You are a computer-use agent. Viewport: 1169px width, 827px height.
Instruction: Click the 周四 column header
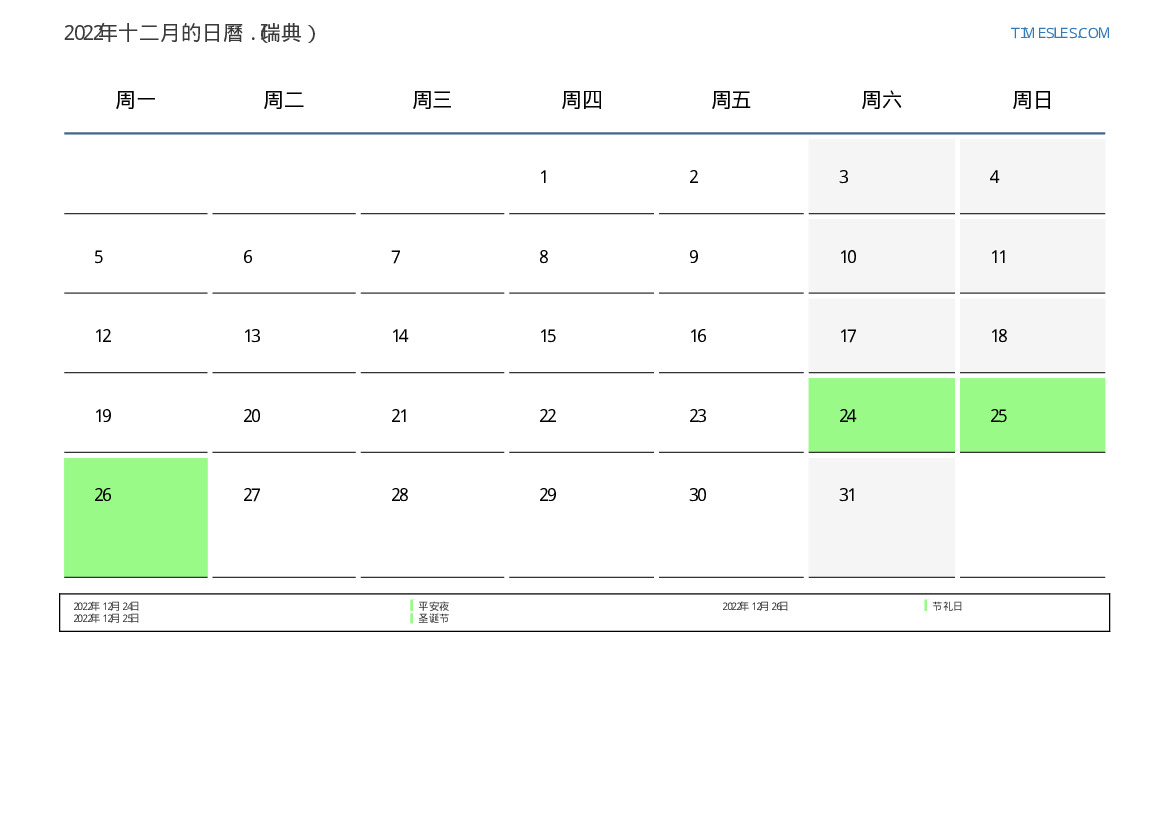coord(581,100)
